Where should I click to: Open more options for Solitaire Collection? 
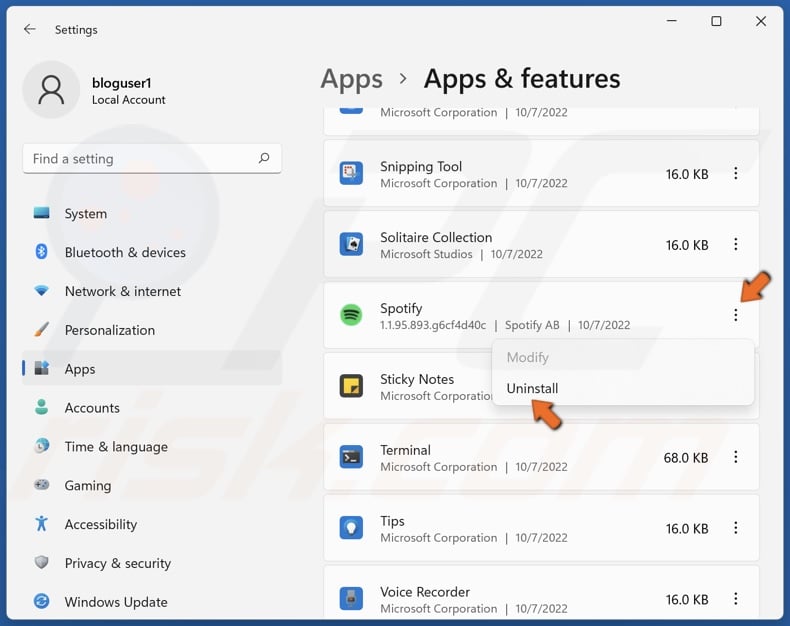click(735, 245)
